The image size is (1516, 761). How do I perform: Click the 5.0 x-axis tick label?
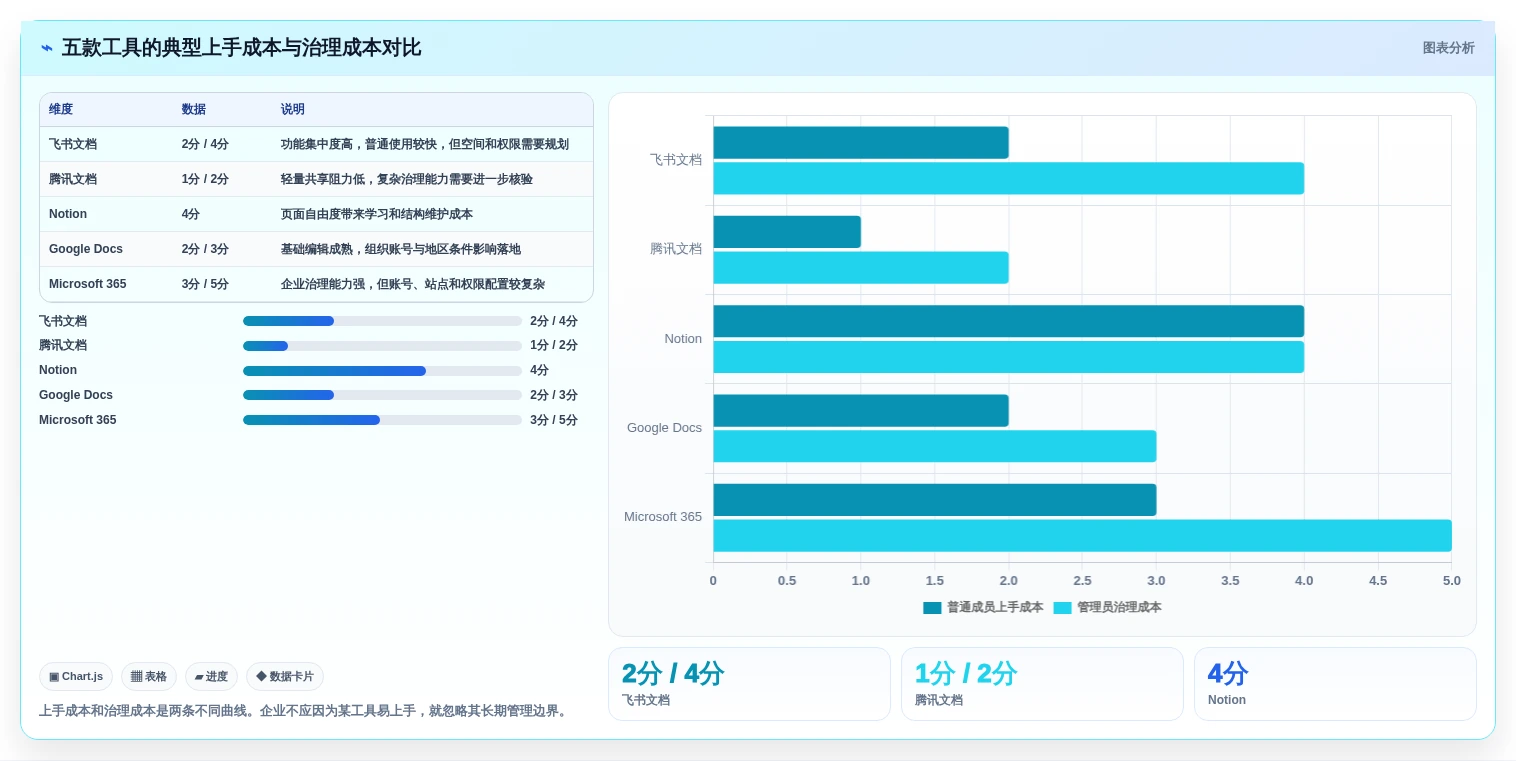coord(1451,581)
